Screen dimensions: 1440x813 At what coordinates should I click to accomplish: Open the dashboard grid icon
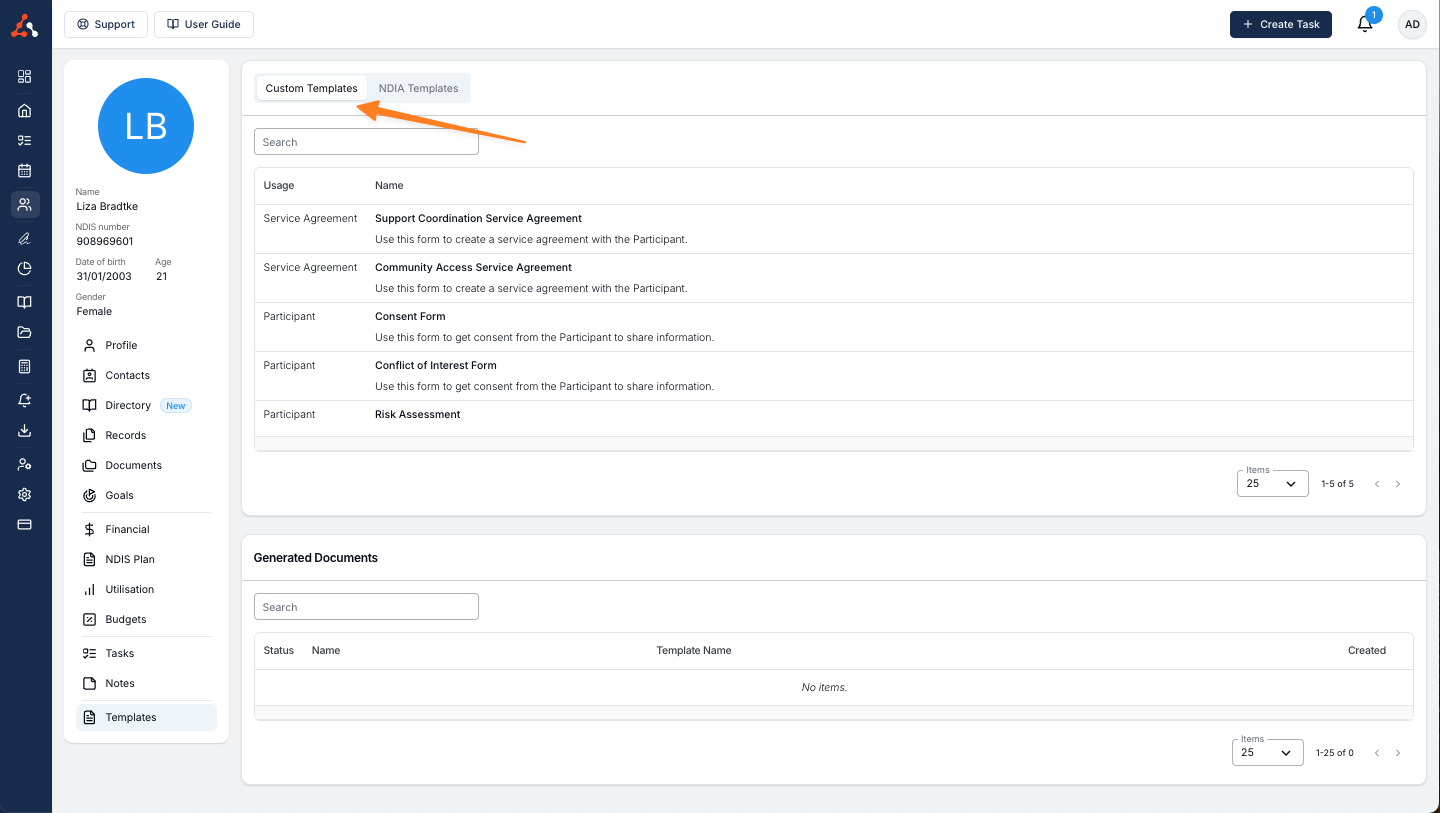point(25,77)
